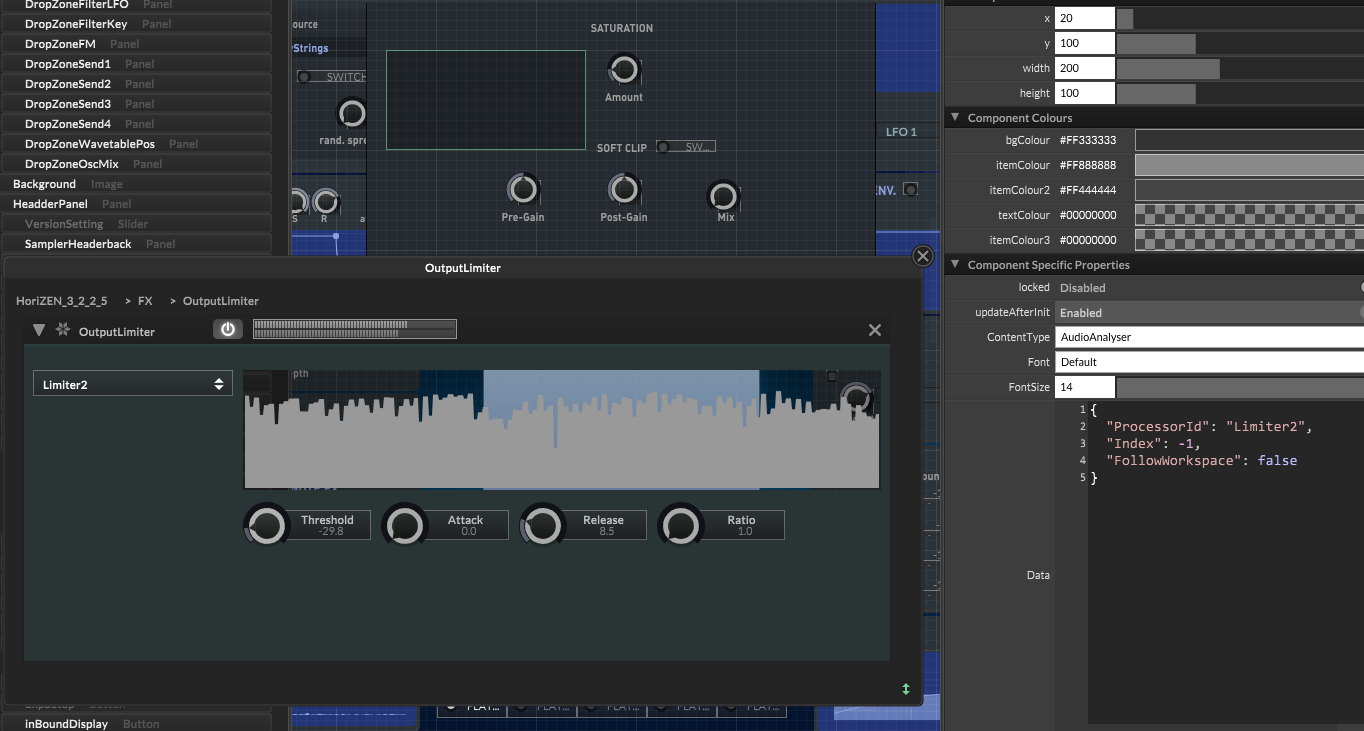Click the x position input field
The width and height of the screenshot is (1364, 731).
[1085, 18]
